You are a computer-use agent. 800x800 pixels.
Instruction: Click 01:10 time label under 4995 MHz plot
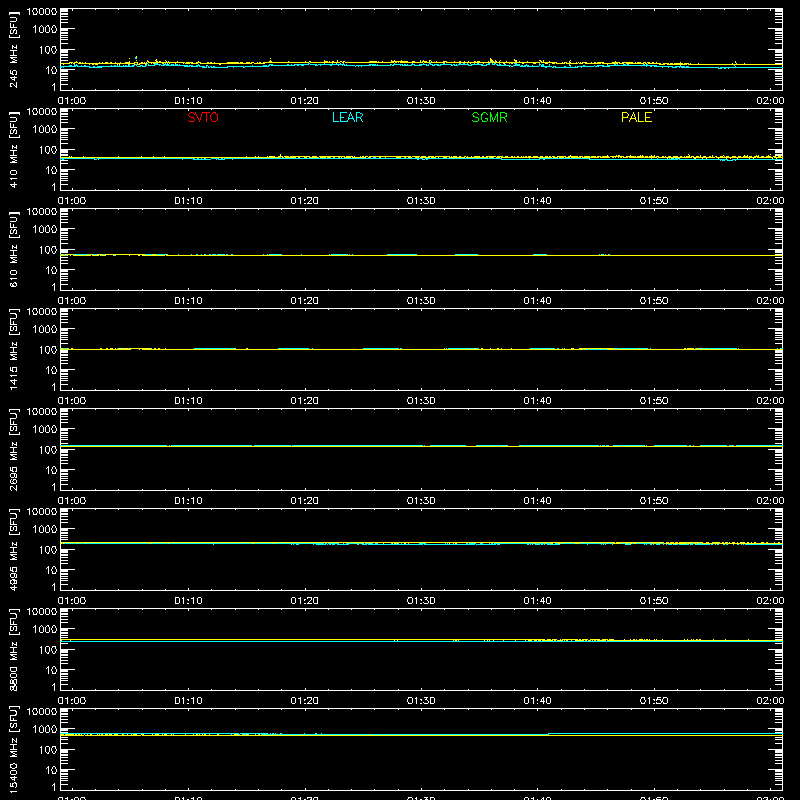(x=188, y=601)
